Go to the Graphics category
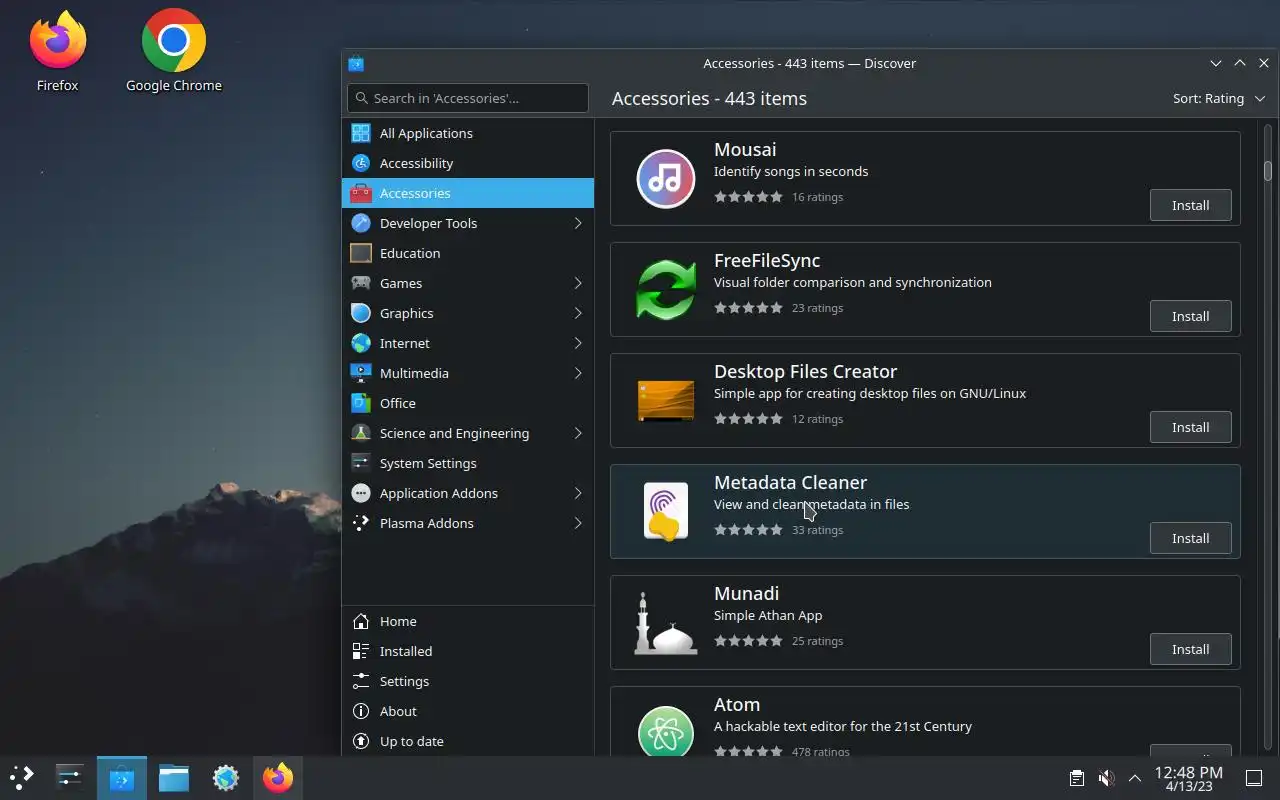The width and height of the screenshot is (1280, 800). (x=468, y=313)
